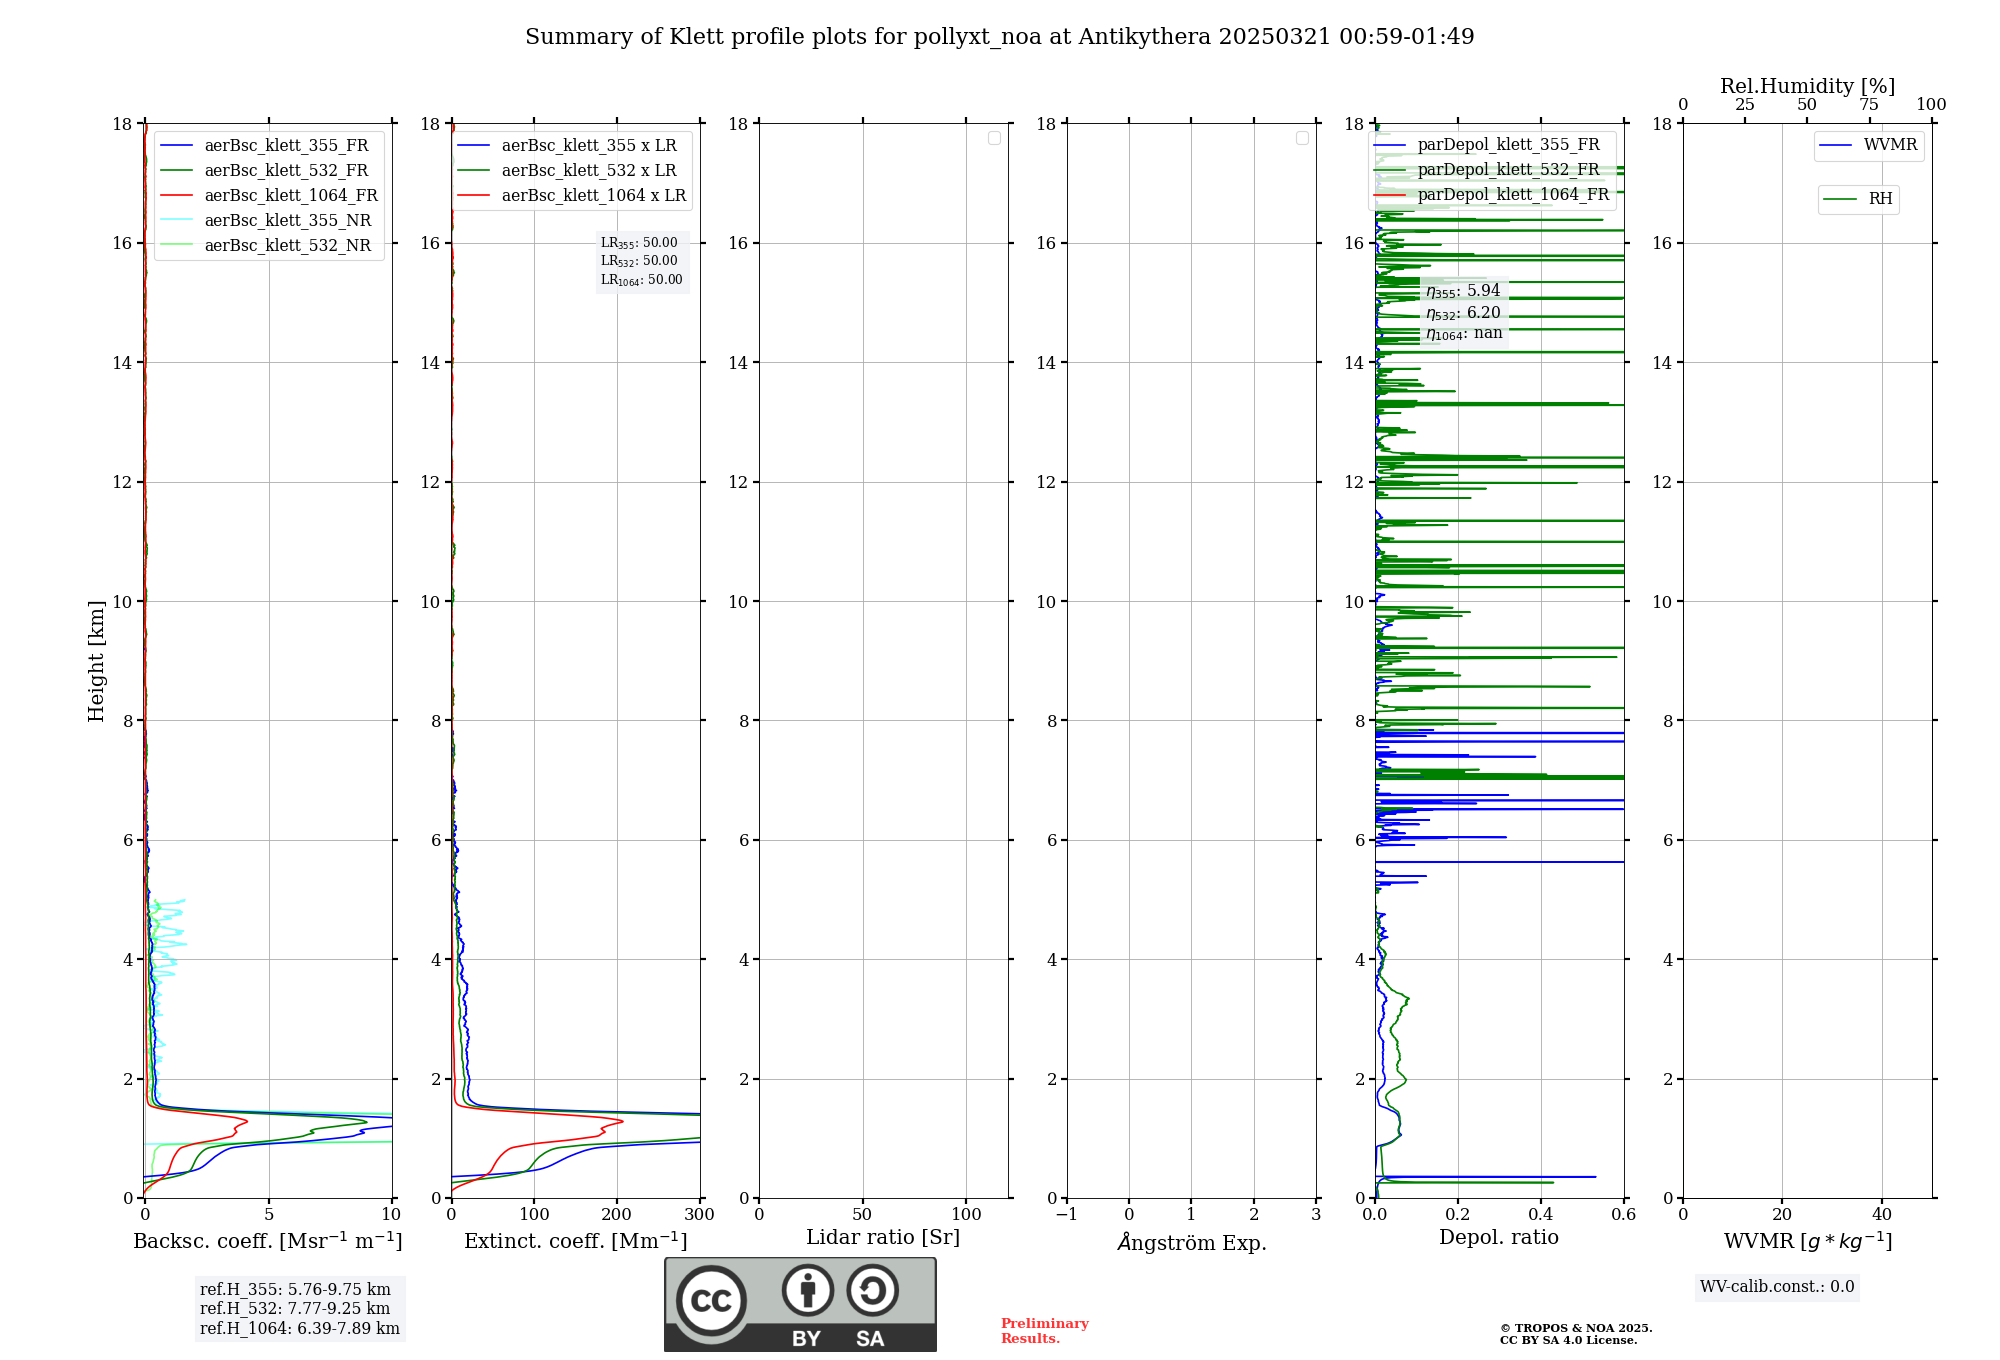This screenshot has height=1360, width=2000.
Task: Click the η532: 6.20 value
Action: pos(1463,313)
